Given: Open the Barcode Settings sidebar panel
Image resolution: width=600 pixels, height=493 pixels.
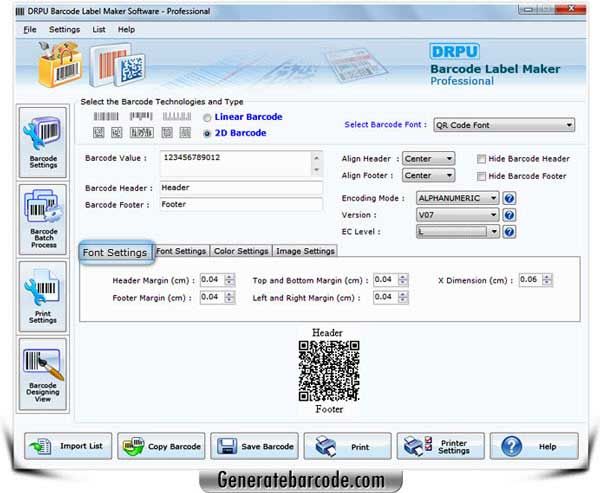Looking at the screenshot, I should click(43, 142).
